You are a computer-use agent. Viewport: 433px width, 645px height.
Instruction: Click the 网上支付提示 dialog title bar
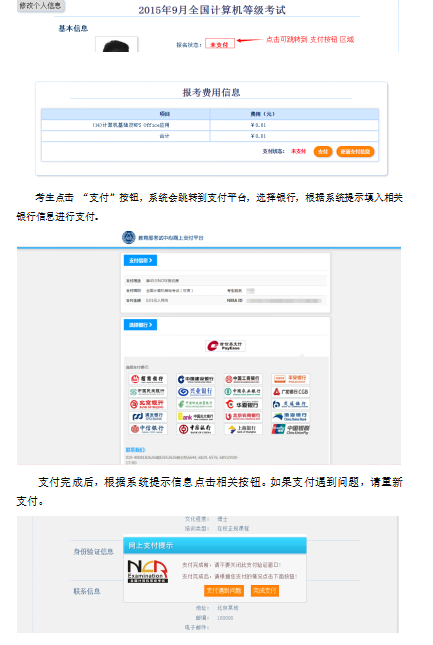pyautogui.click(x=215, y=545)
